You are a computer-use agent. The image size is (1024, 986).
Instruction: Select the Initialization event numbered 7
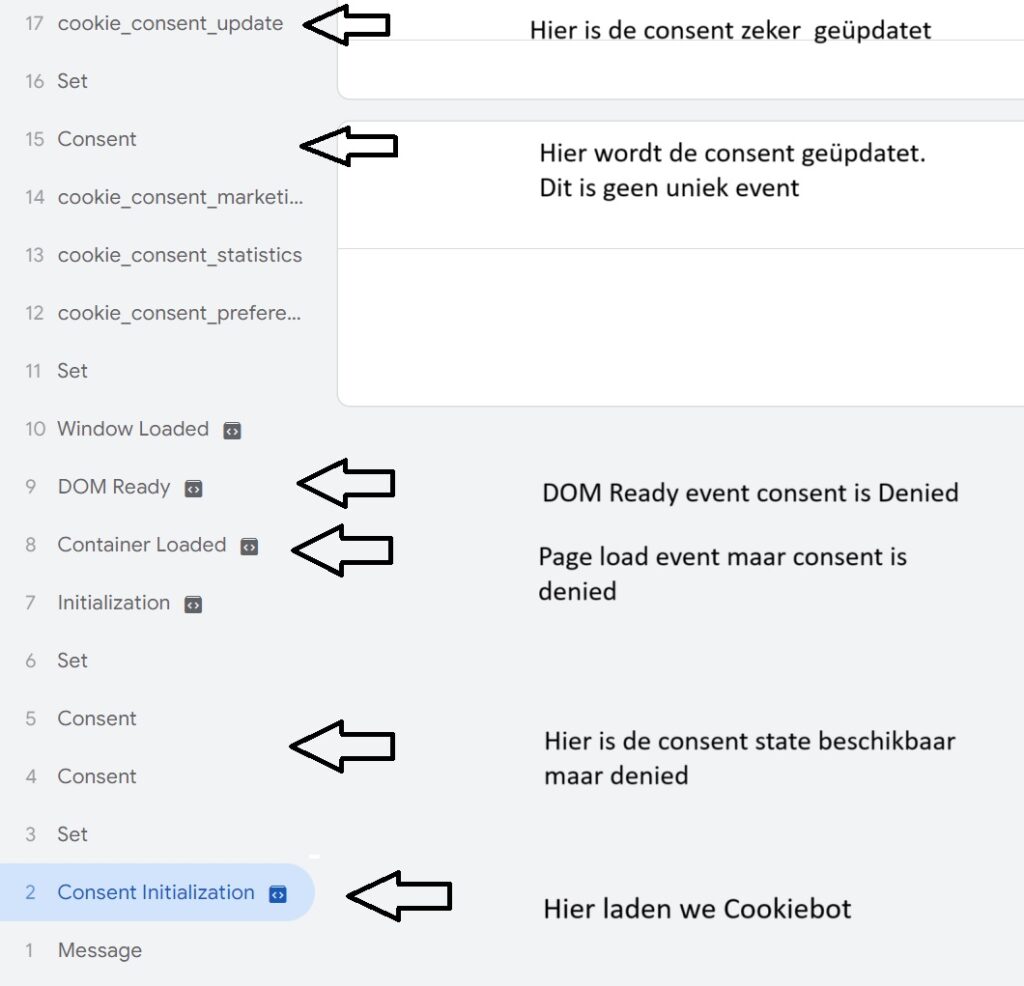pos(113,603)
